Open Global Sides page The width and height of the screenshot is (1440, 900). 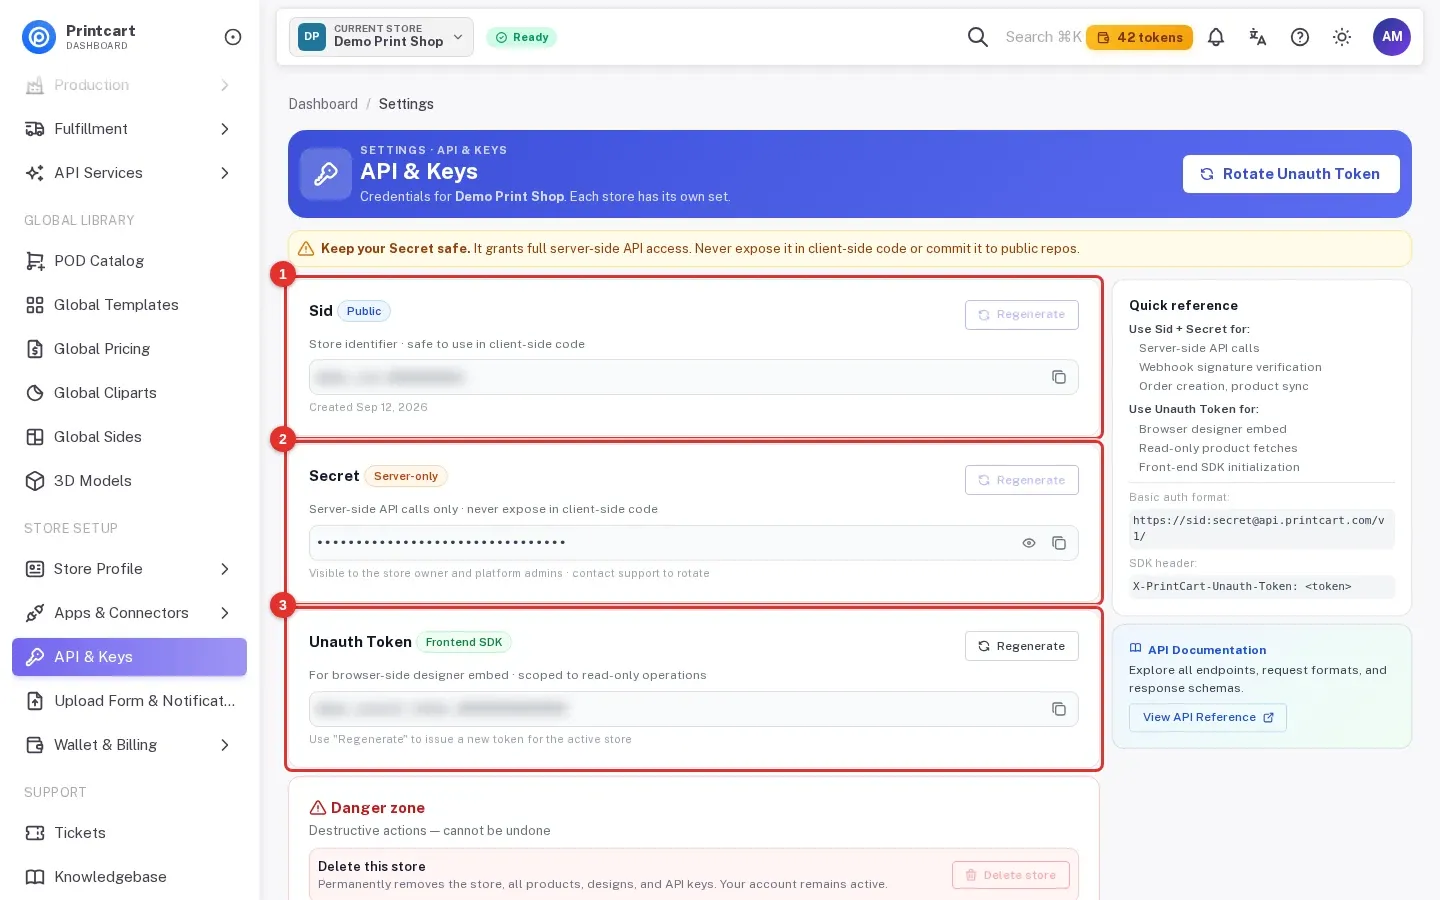129,437
